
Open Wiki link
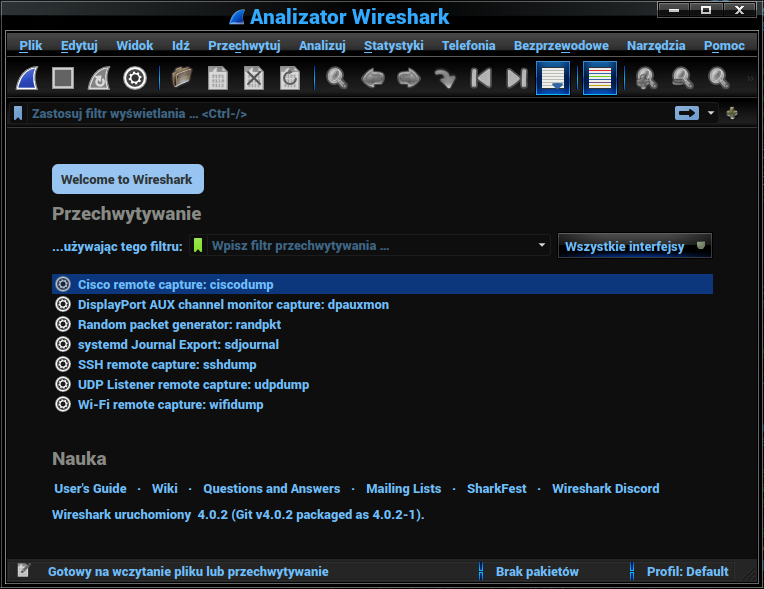coord(165,489)
